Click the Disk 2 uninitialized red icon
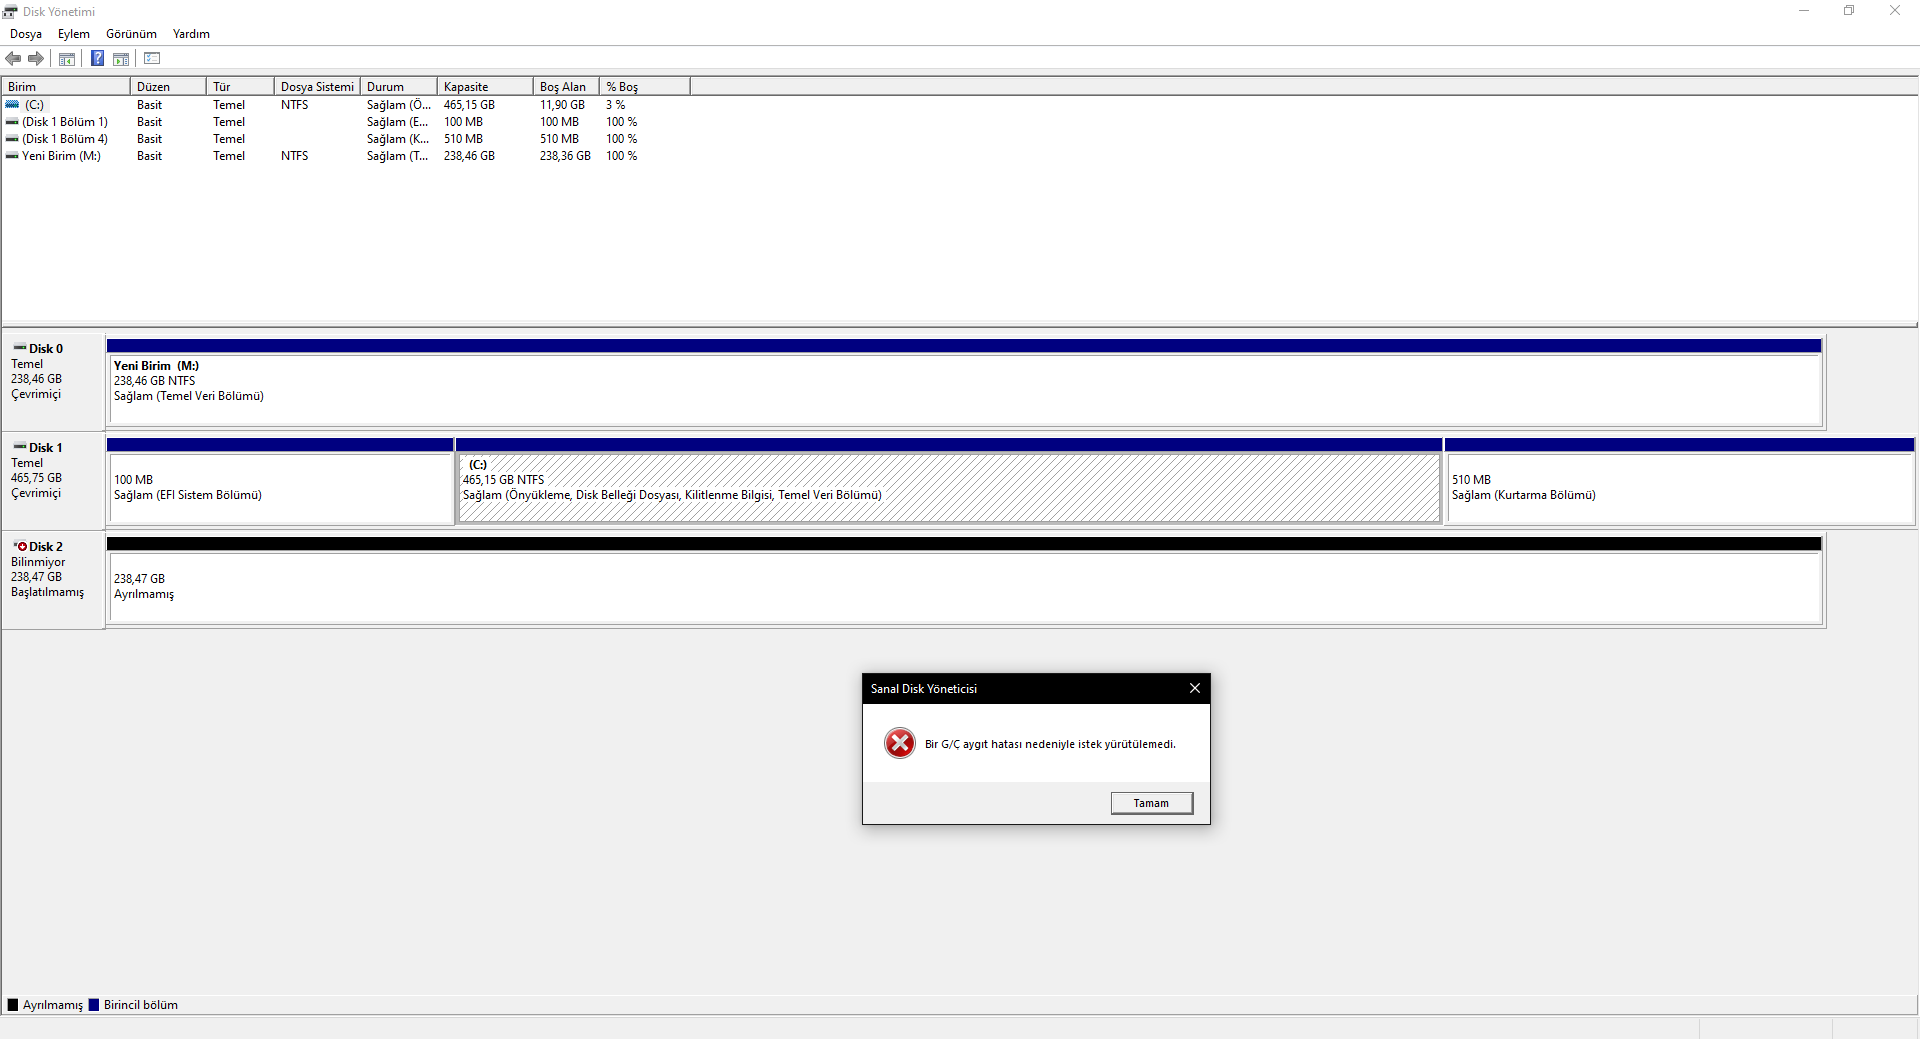Screen dimensions: 1920x1039 (20, 546)
